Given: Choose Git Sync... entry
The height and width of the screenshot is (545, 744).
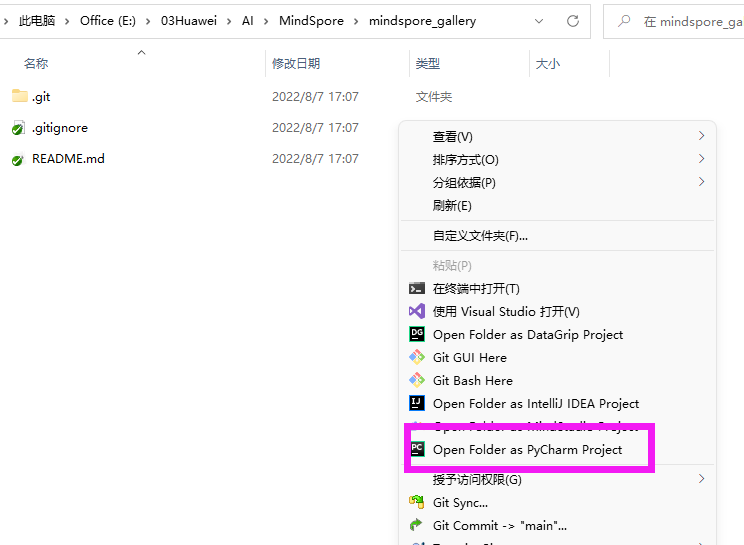Looking at the screenshot, I should tap(460, 503).
